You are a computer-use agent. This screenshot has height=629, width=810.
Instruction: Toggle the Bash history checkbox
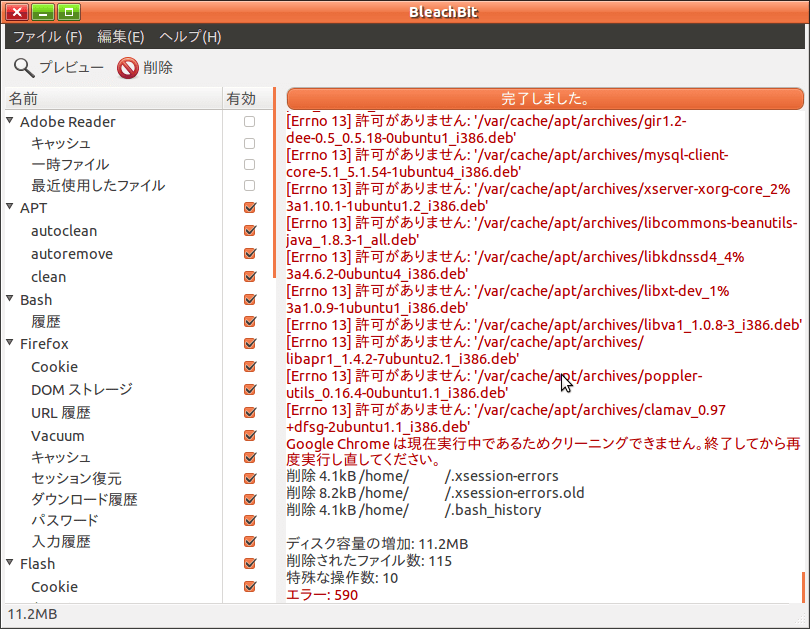tap(249, 322)
